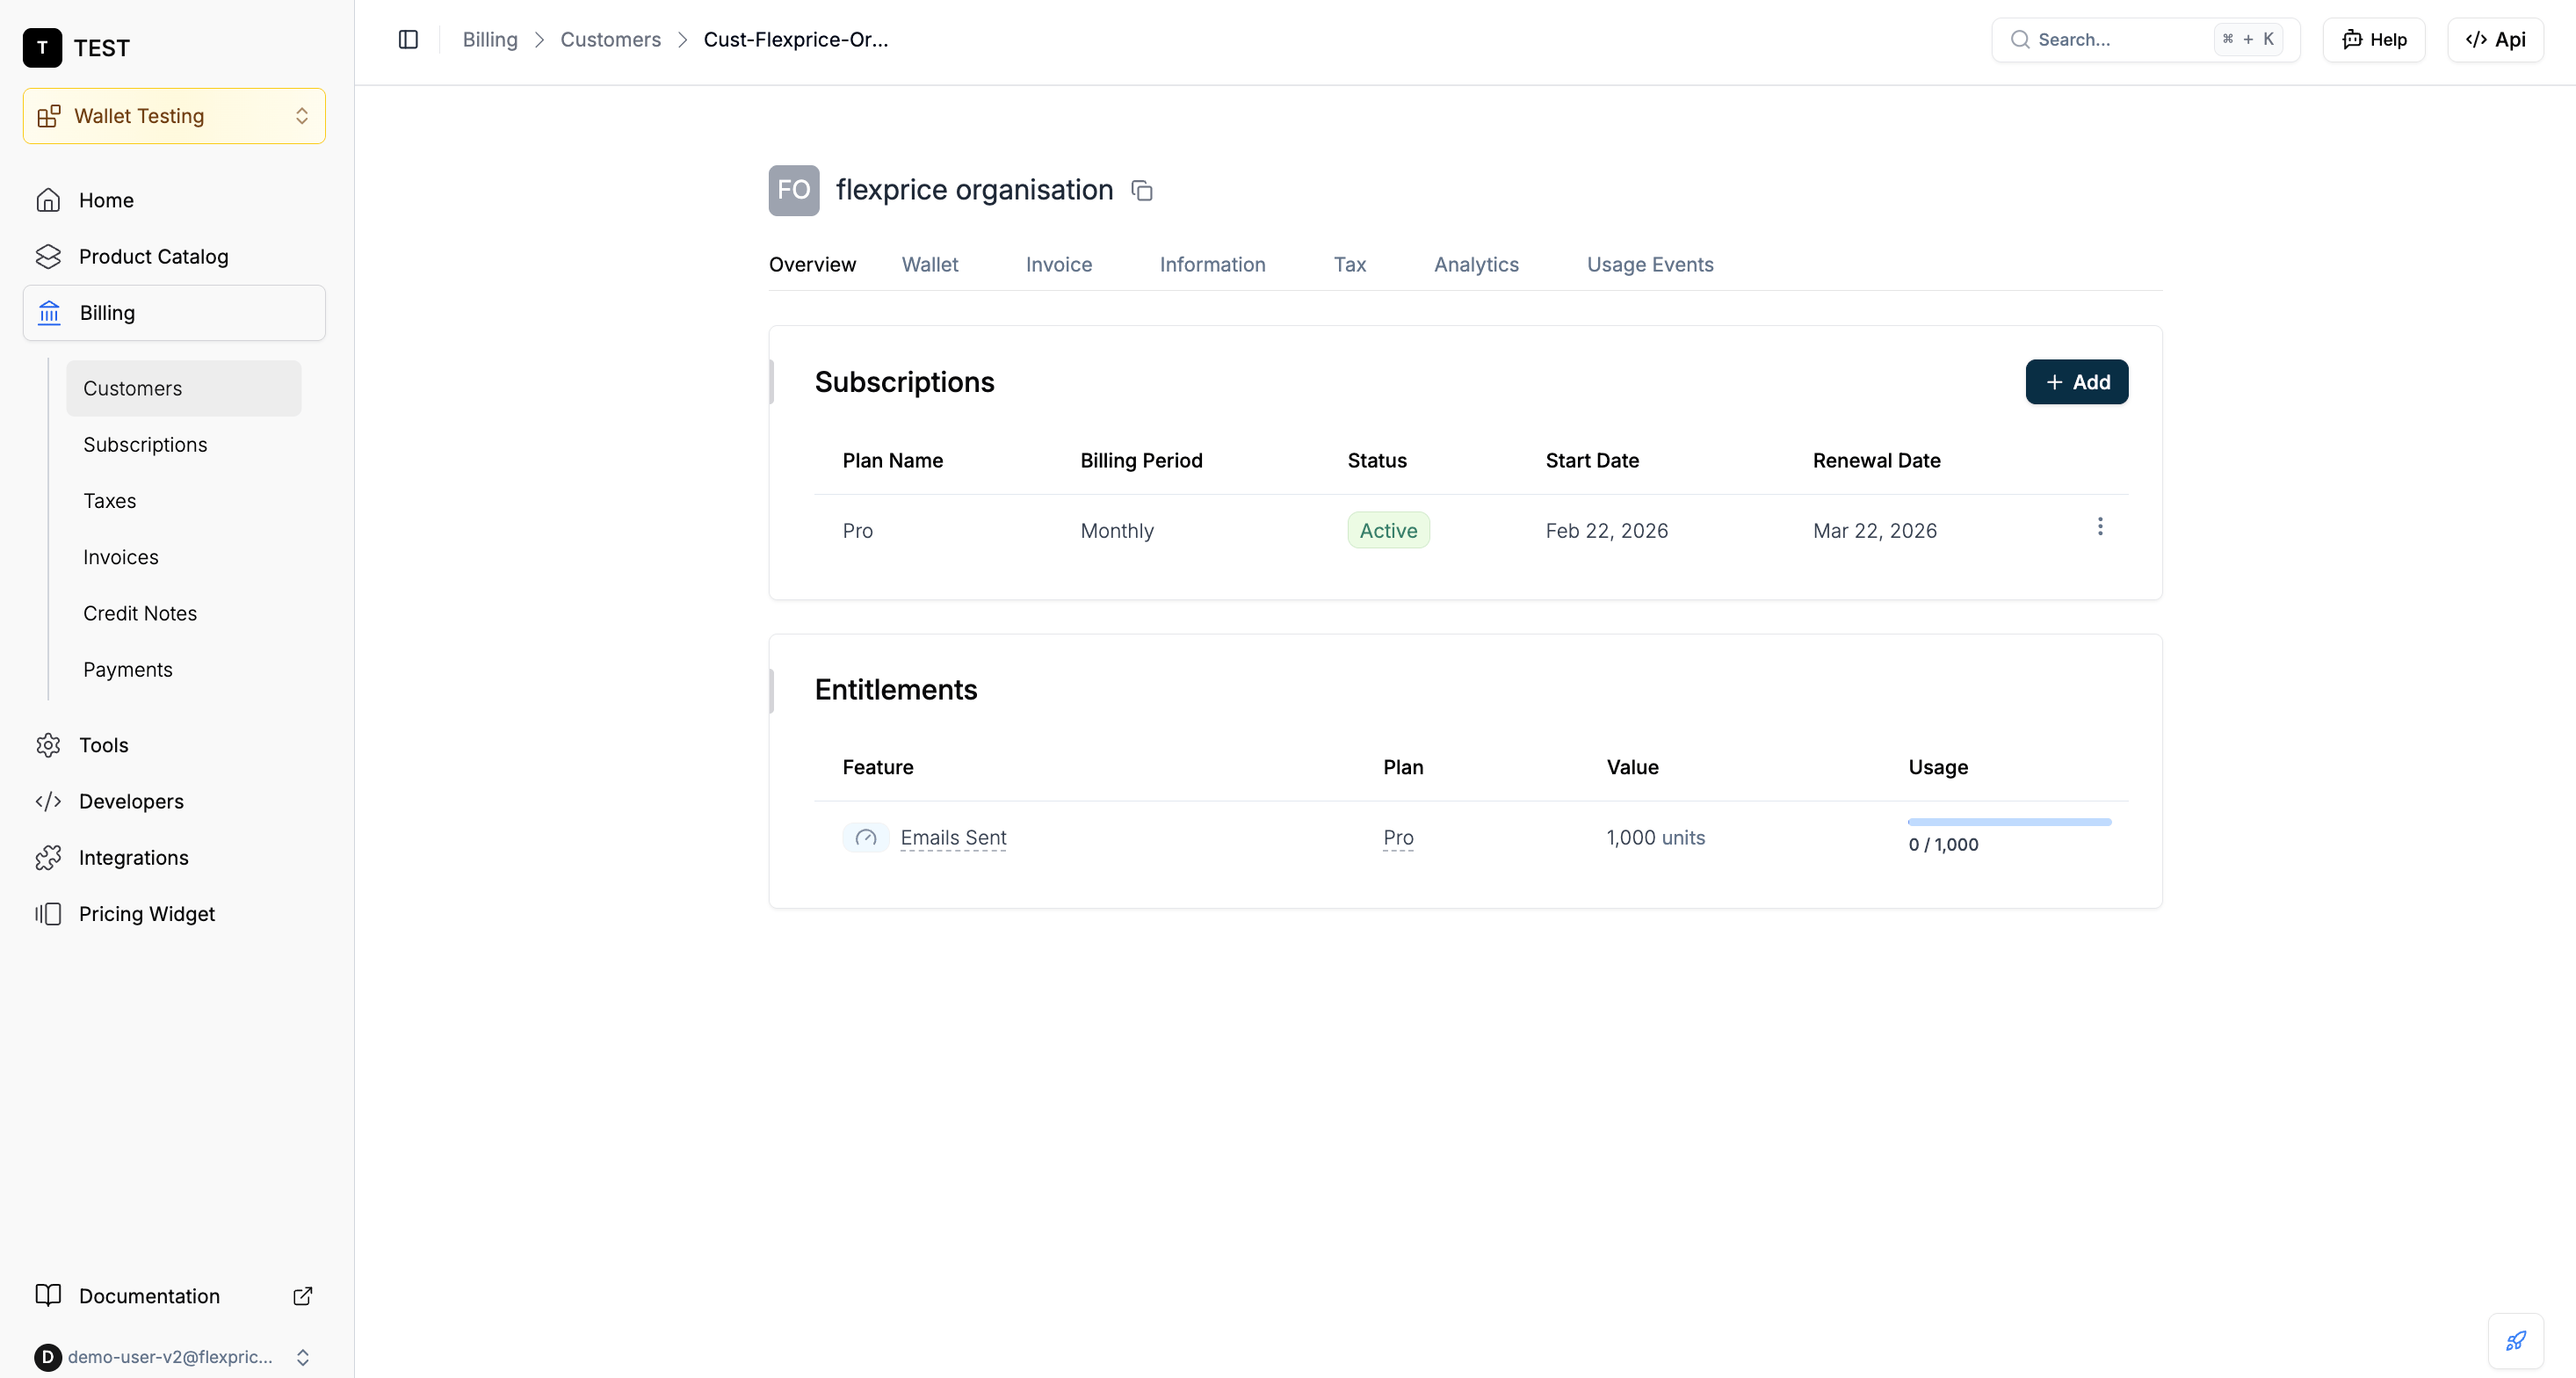Screen dimensions: 2576x1378
Task: Toggle the sidebar panel icon
Action: pos(408,39)
